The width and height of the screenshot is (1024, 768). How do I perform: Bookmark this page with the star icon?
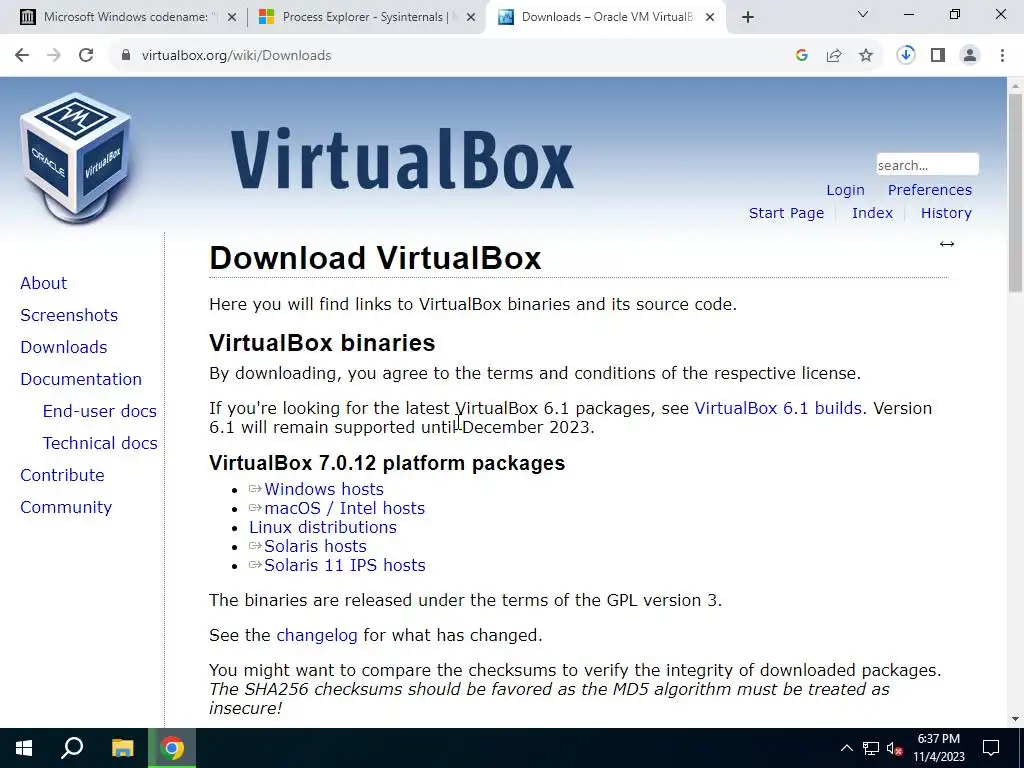pos(866,56)
